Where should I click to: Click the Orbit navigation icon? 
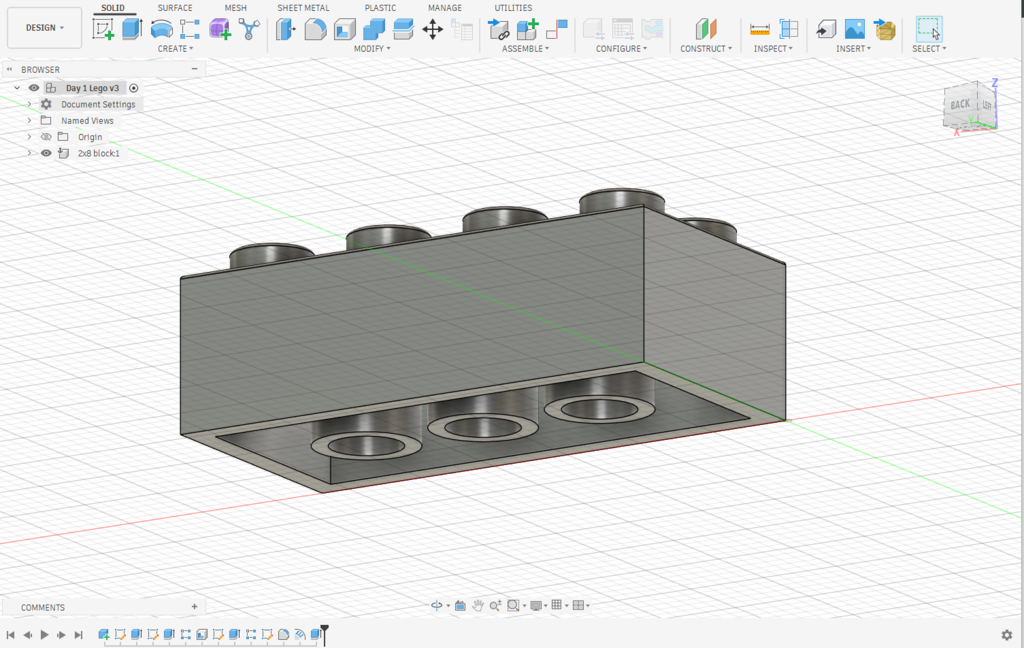[437, 606]
